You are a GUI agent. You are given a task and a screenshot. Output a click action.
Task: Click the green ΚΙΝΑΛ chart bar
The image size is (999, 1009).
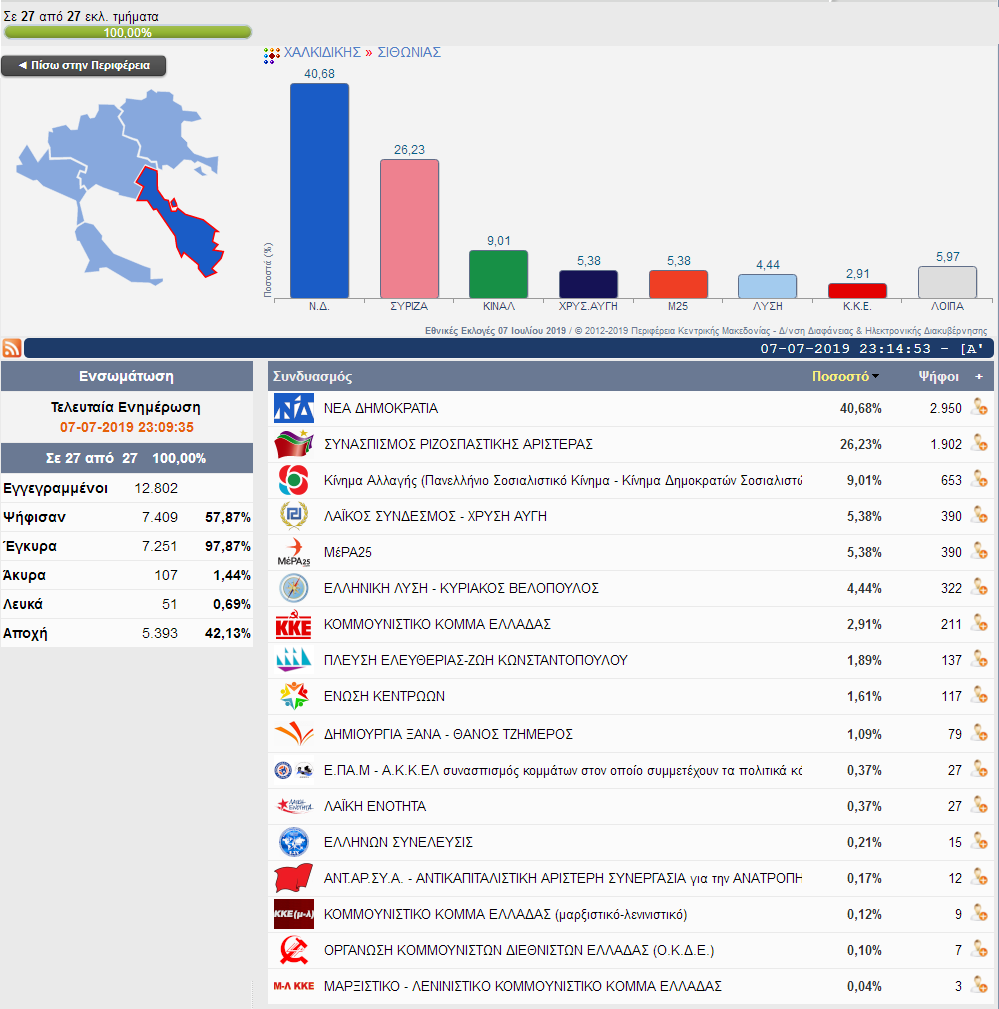click(498, 274)
